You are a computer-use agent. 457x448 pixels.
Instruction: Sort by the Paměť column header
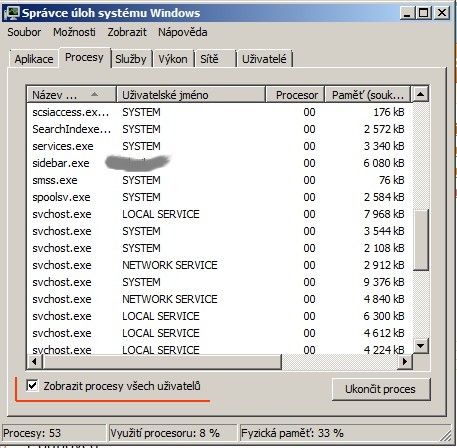pos(367,95)
